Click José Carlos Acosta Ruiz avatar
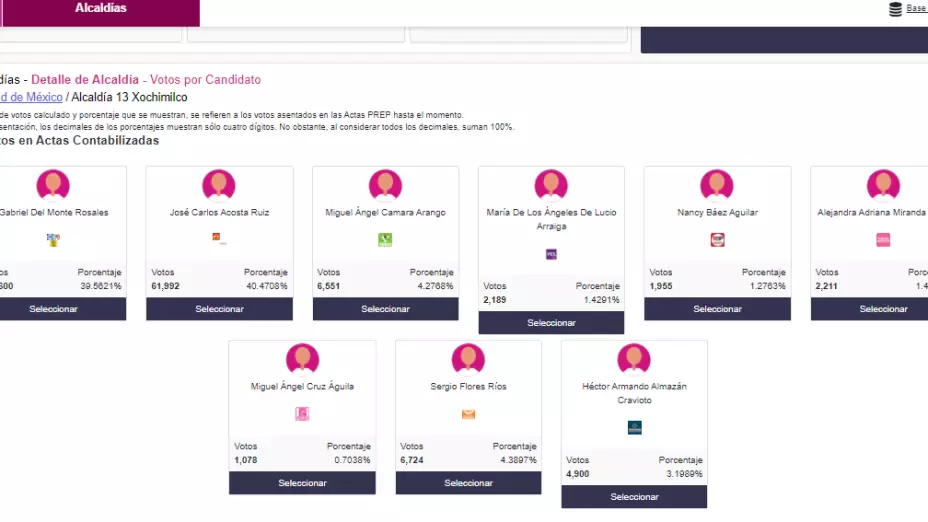This screenshot has width=928, height=522. pos(219,185)
